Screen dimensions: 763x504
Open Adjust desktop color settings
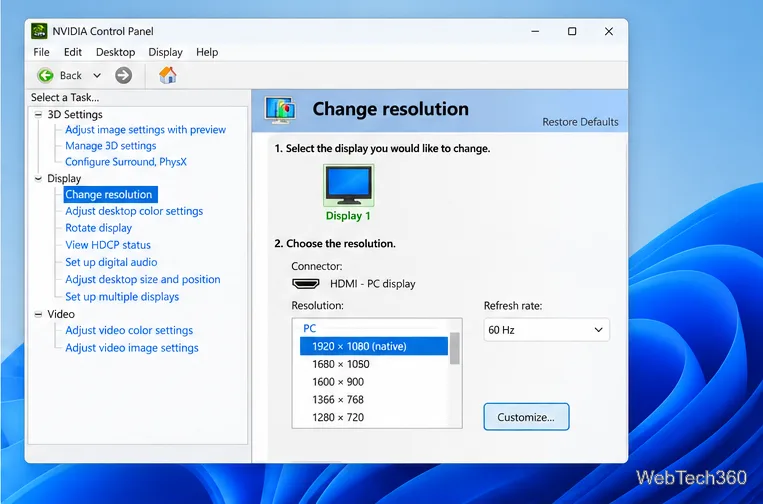click(134, 211)
